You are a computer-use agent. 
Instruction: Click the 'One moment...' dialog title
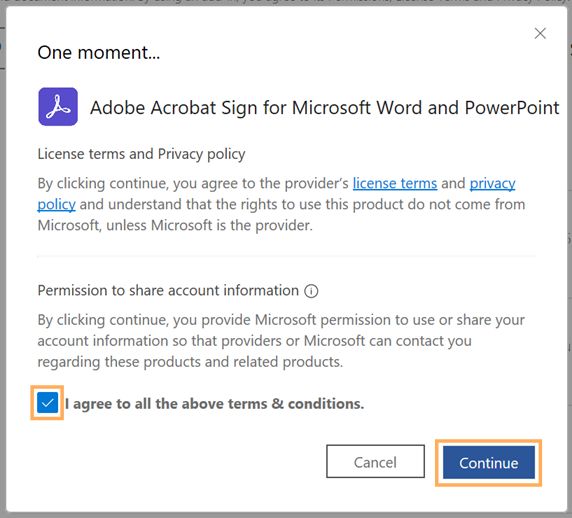[x=99, y=53]
